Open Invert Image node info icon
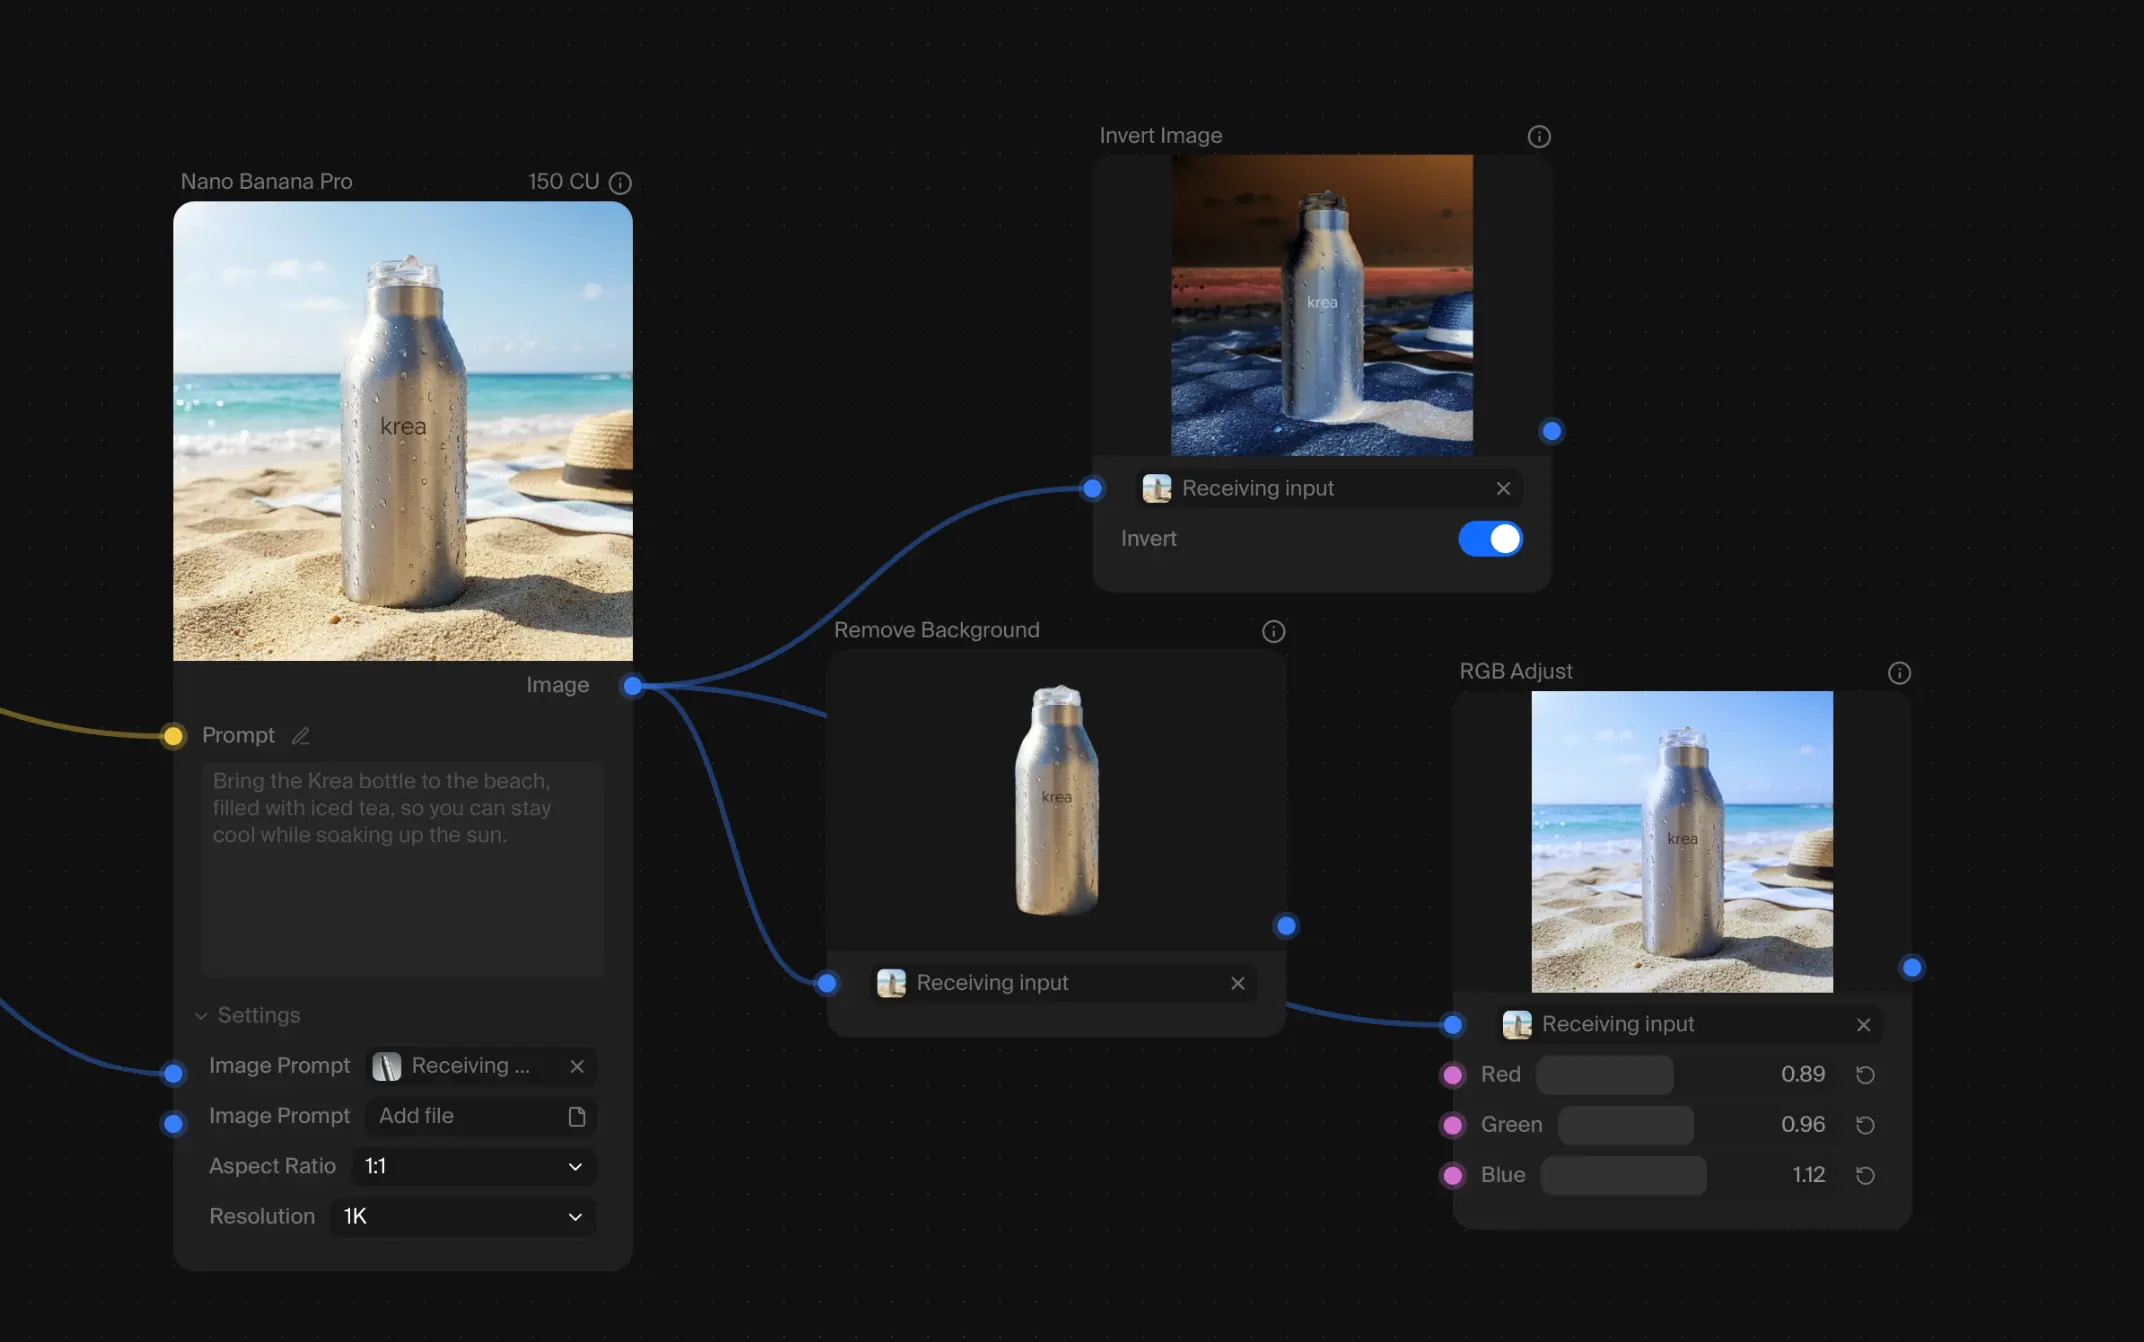The height and width of the screenshot is (1342, 2144). [x=1538, y=137]
